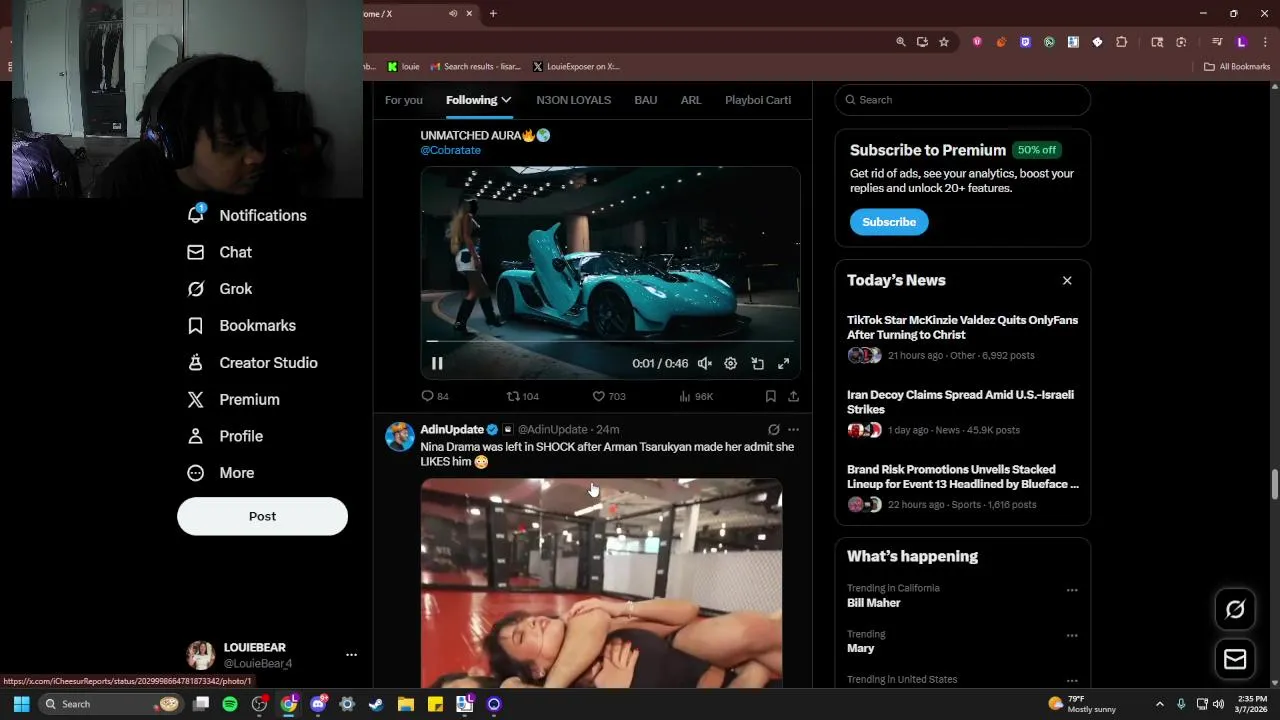Focus the X Search field
The width and height of the screenshot is (1280, 720).
tap(963, 100)
